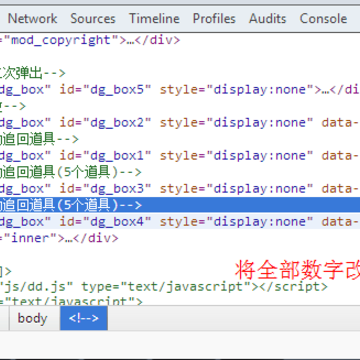Select the dg_box2 element row
This screenshot has height=360, width=360.
(x=180, y=123)
